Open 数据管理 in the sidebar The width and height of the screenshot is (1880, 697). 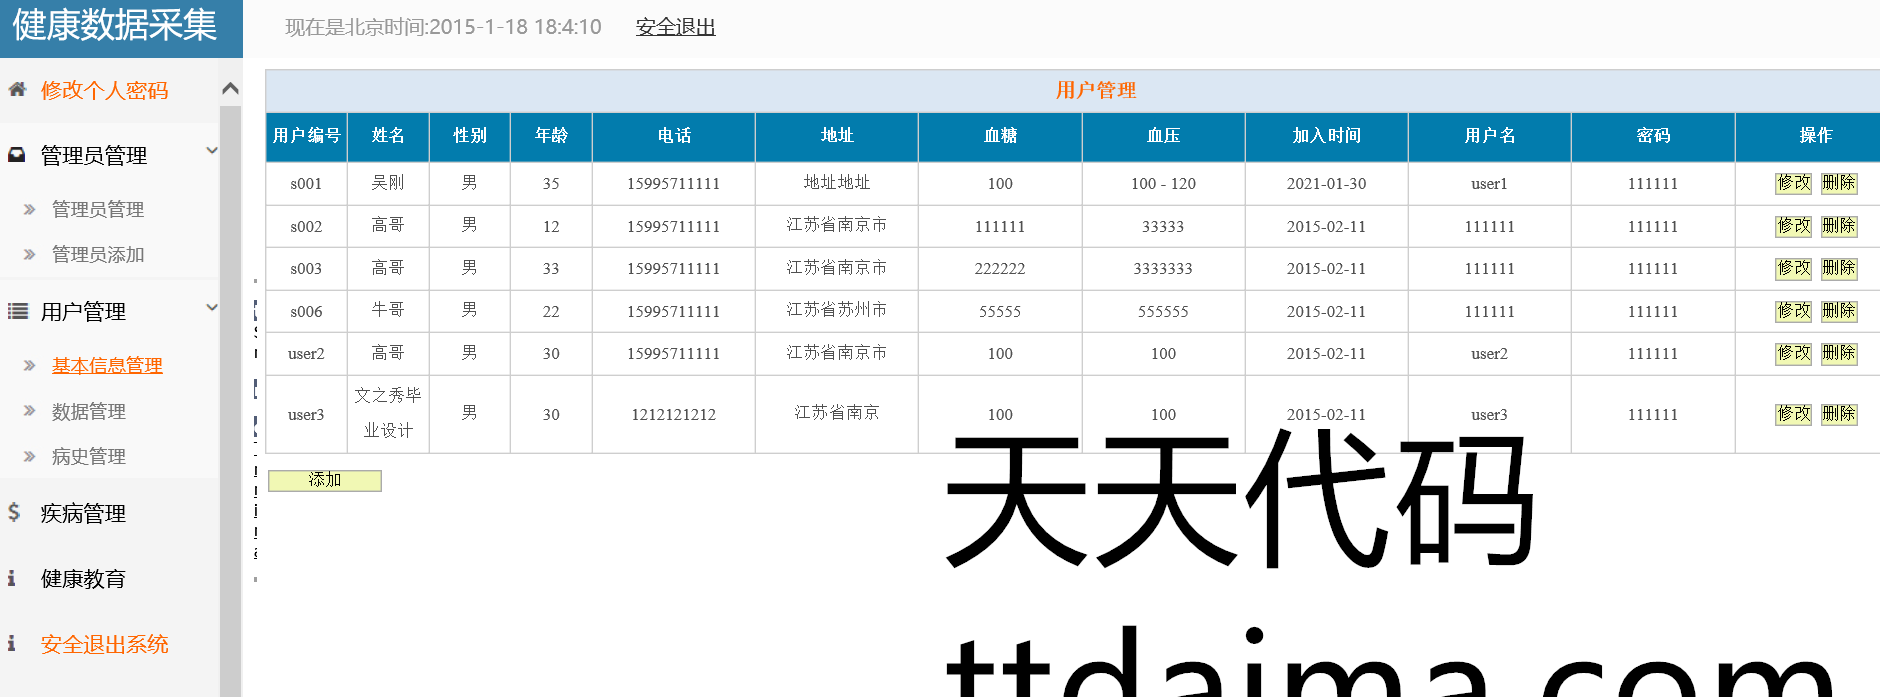point(89,412)
